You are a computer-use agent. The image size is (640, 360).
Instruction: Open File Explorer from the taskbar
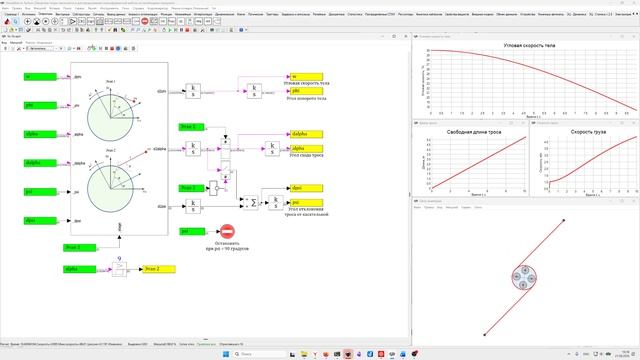pos(304,354)
